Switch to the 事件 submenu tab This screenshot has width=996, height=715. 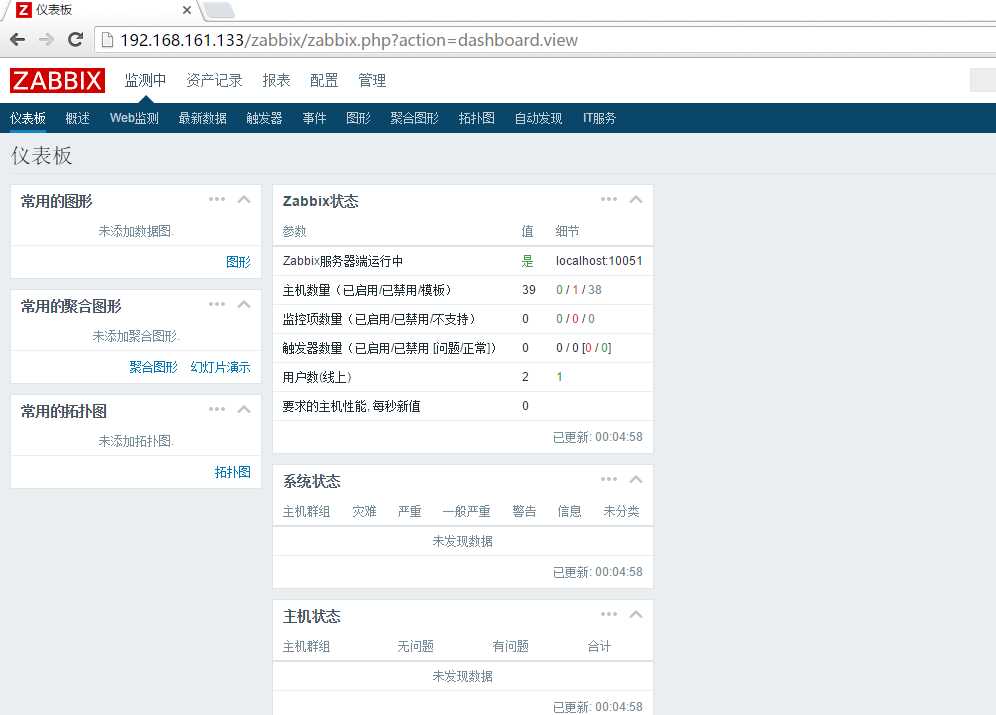[314, 118]
